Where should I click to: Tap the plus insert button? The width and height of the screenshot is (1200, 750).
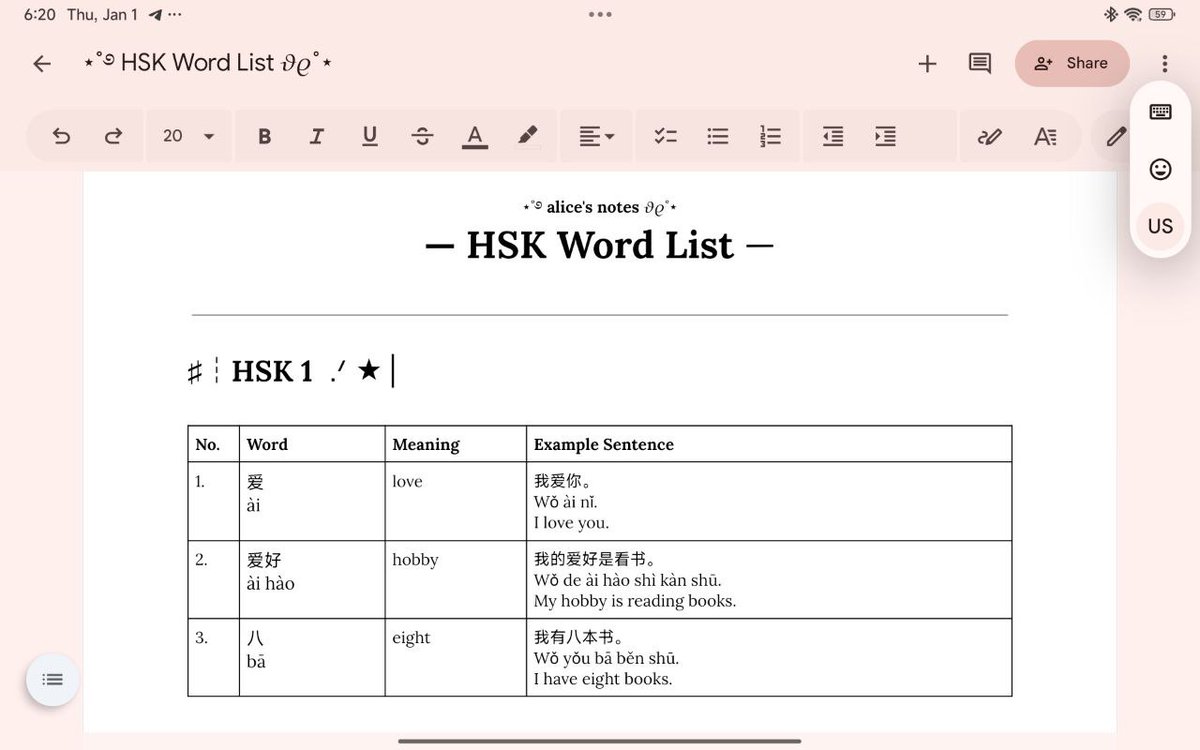click(x=927, y=64)
